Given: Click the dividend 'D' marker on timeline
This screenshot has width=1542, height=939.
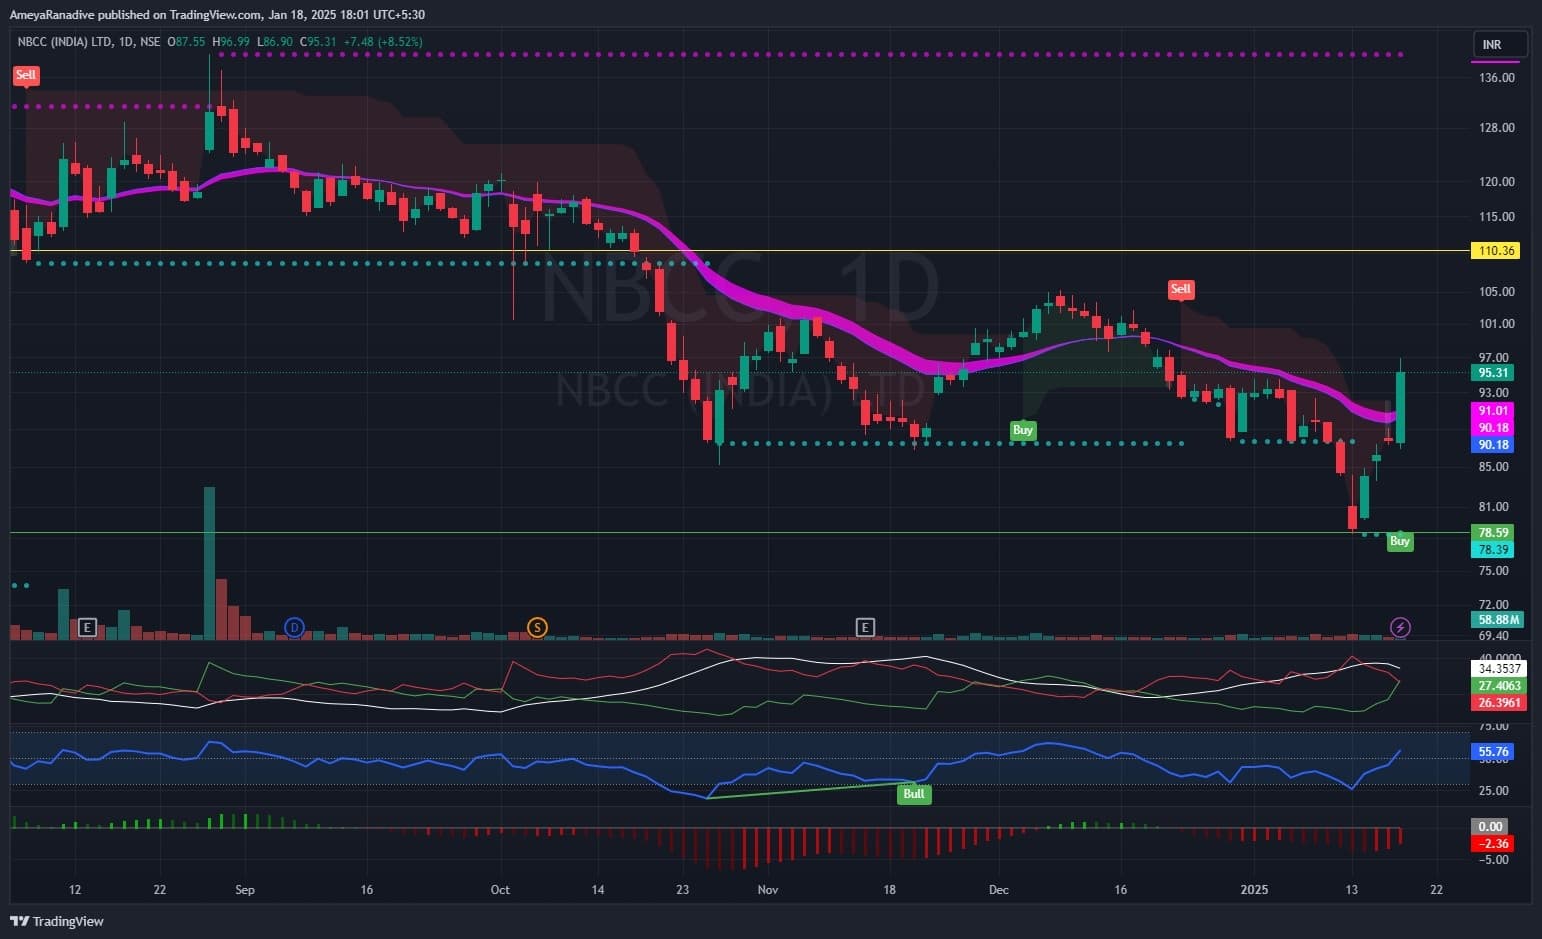Looking at the screenshot, I should coord(293,628).
